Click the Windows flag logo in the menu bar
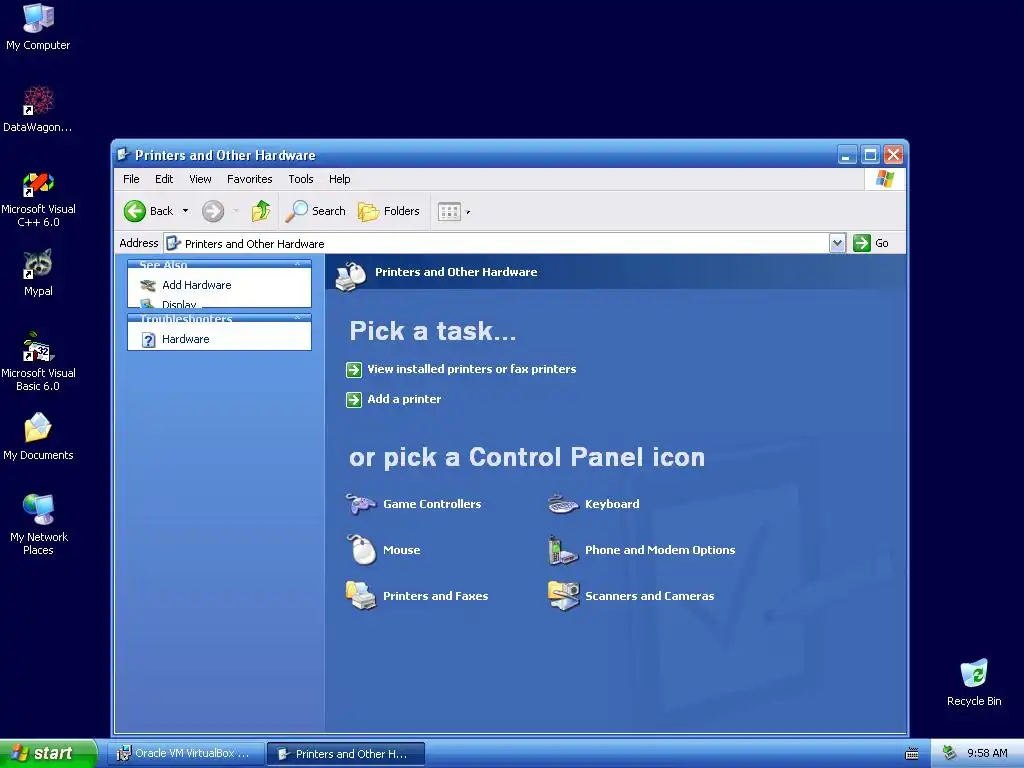Screen dimensions: 1024x768 (885, 179)
